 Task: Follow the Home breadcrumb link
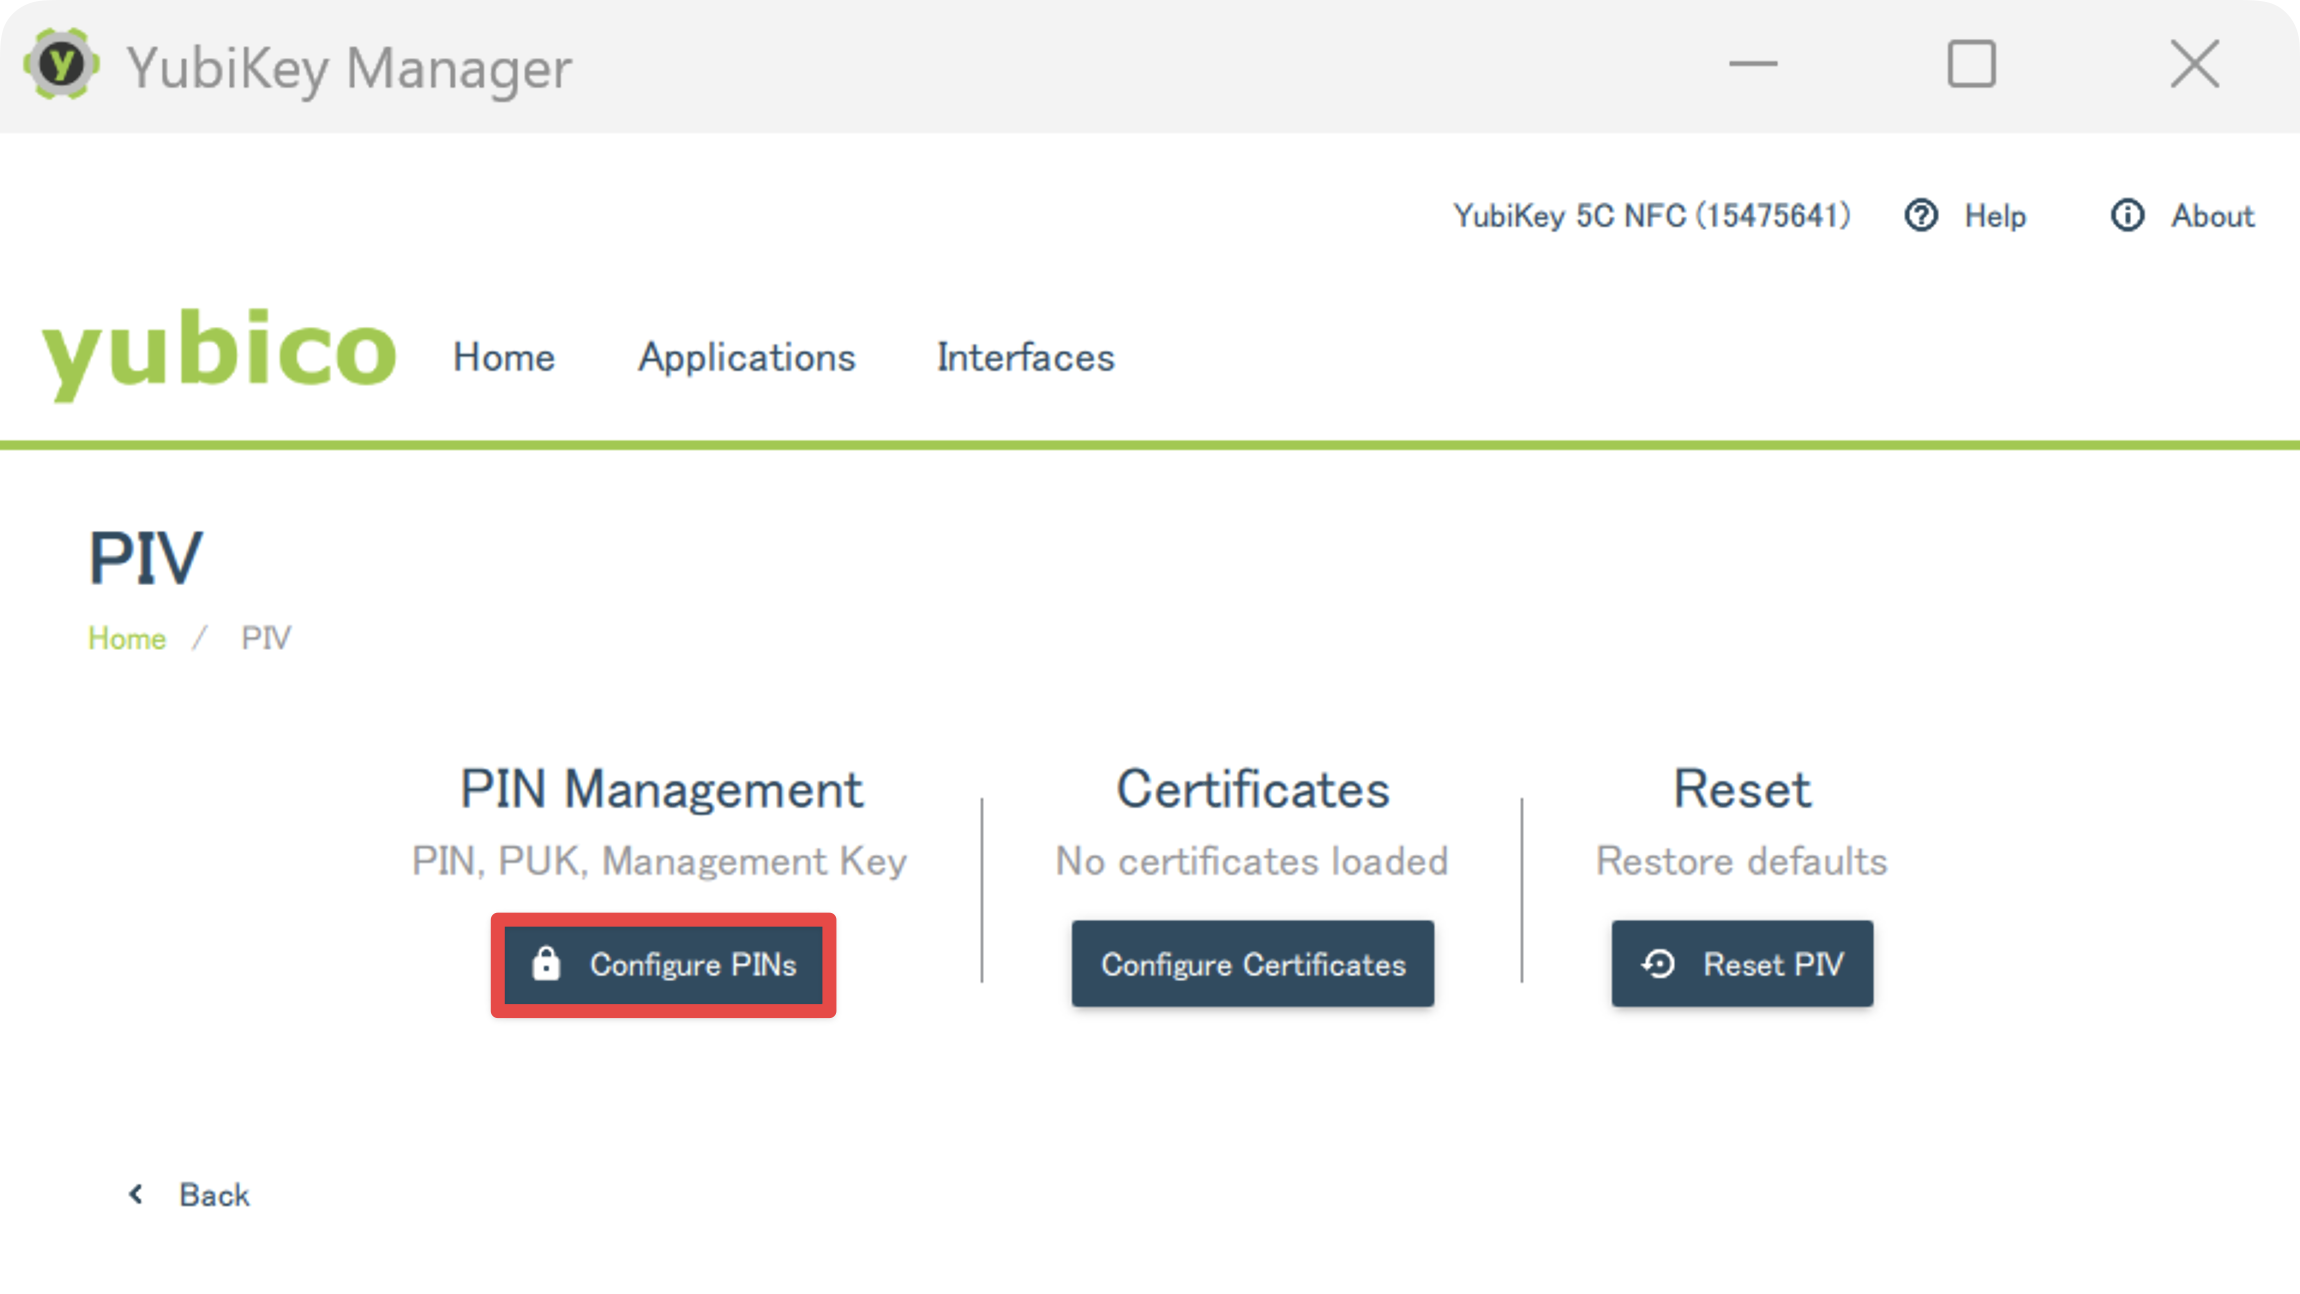pos(127,638)
